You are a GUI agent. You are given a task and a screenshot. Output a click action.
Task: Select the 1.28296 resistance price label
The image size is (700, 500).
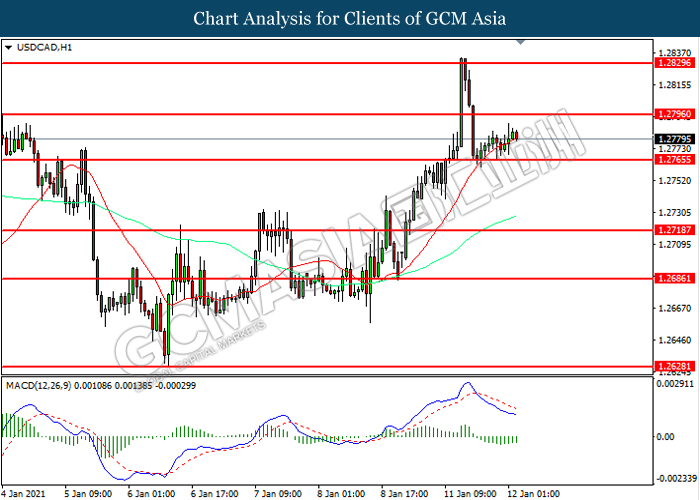[675, 63]
